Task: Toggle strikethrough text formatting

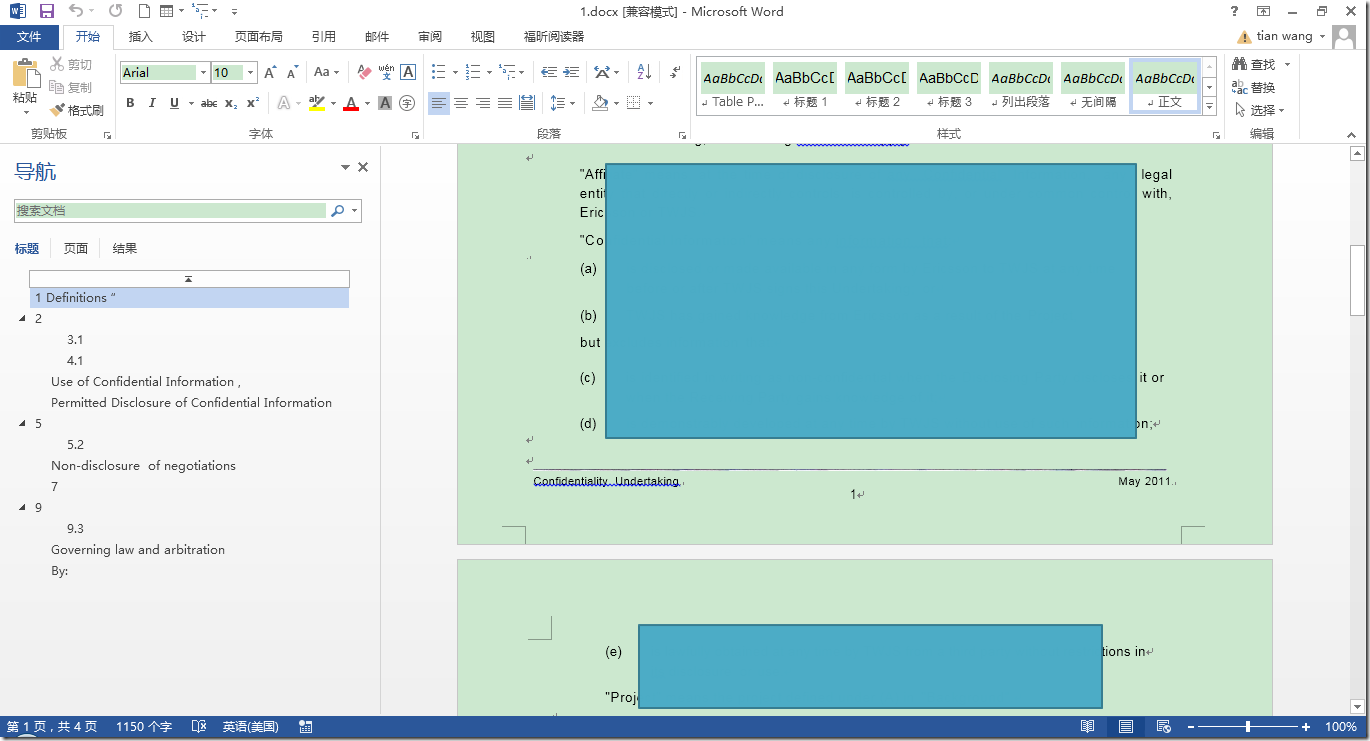Action: [209, 103]
